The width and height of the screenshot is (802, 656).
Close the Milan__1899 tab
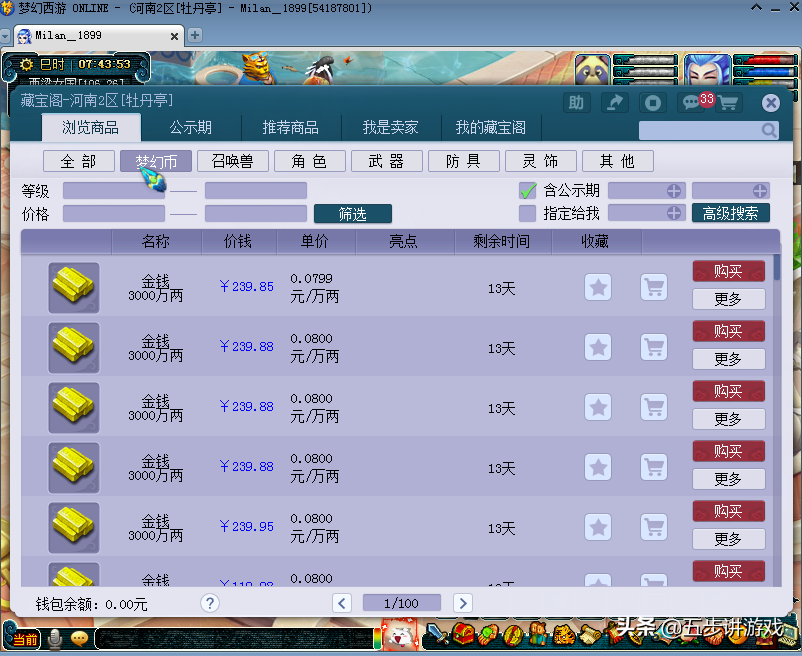(174, 36)
